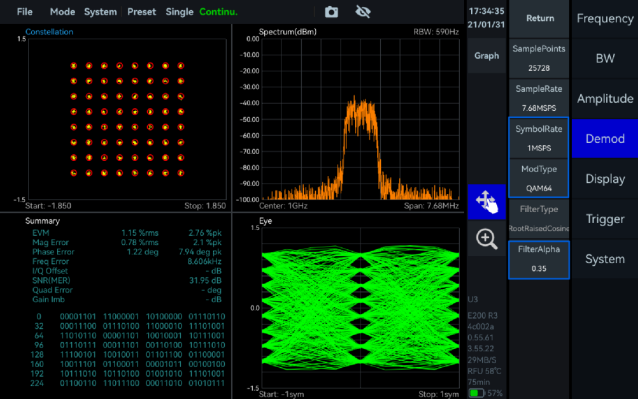Open the Graph panel button
The image size is (638, 399).
pyautogui.click(x=486, y=56)
